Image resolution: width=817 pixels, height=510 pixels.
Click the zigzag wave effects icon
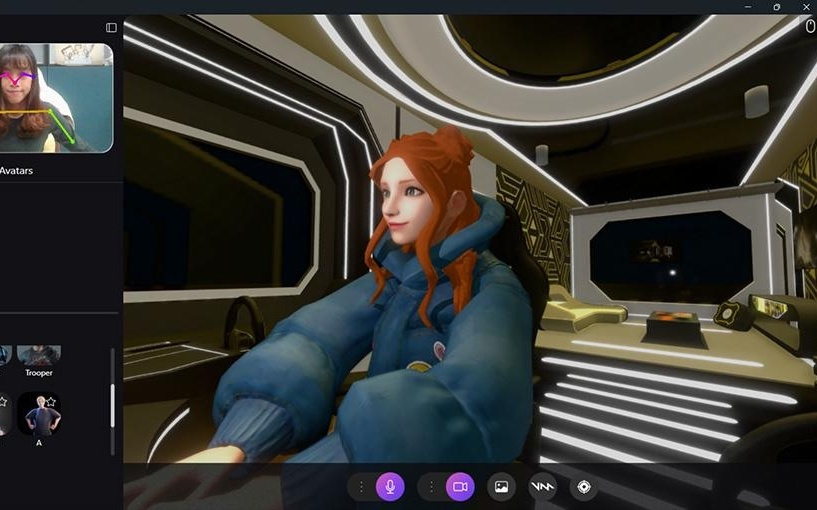pyautogui.click(x=542, y=487)
